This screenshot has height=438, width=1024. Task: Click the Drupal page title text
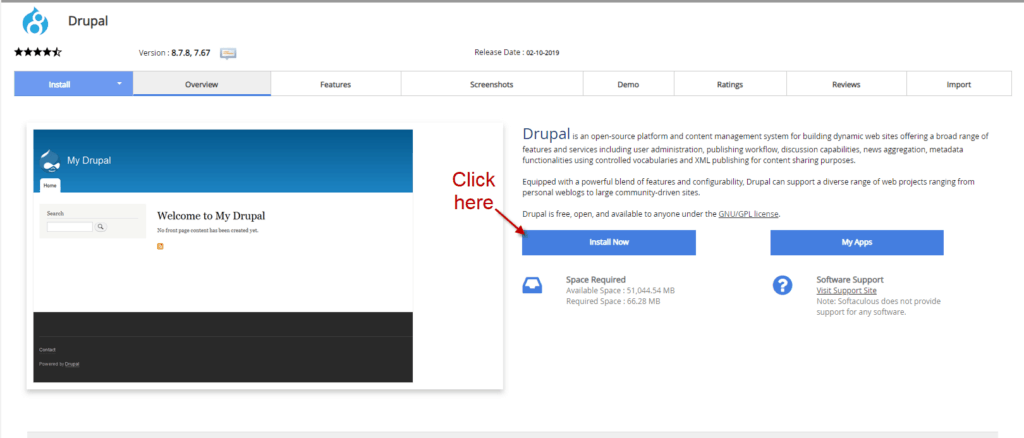[88, 21]
